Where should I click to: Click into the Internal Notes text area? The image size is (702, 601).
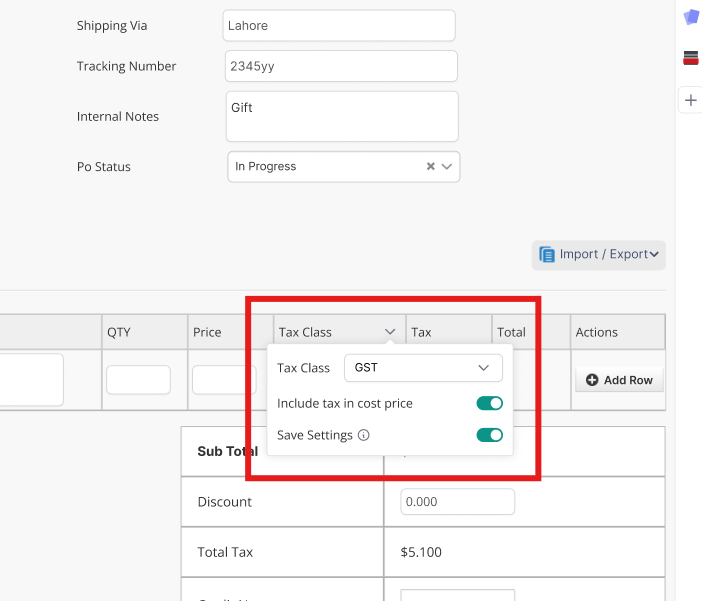pyautogui.click(x=342, y=116)
